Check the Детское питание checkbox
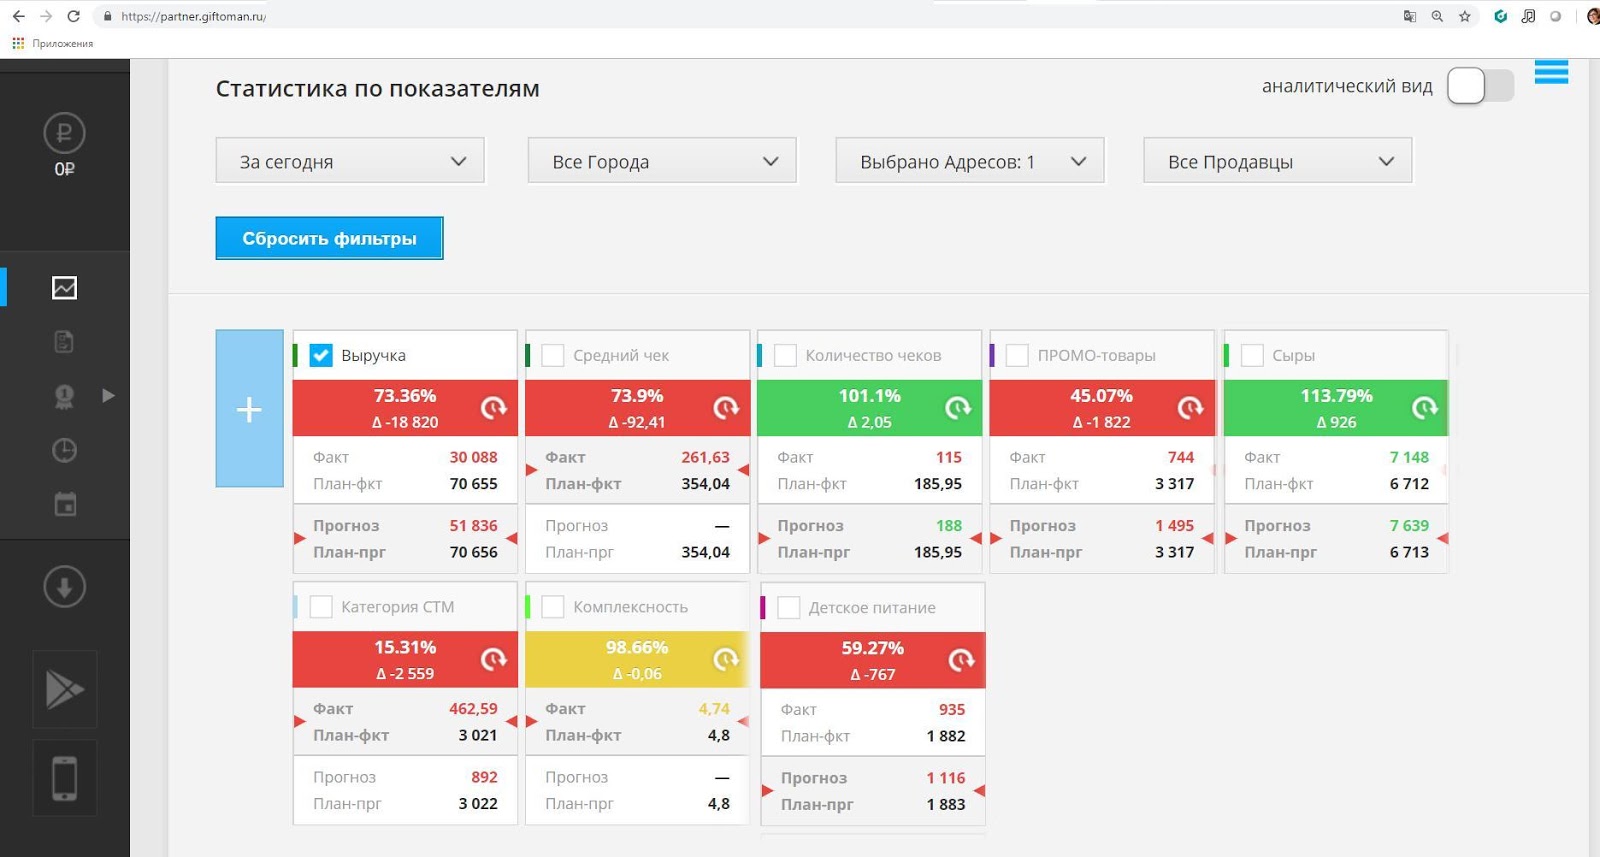Image resolution: width=1600 pixels, height=857 pixels. tap(788, 608)
